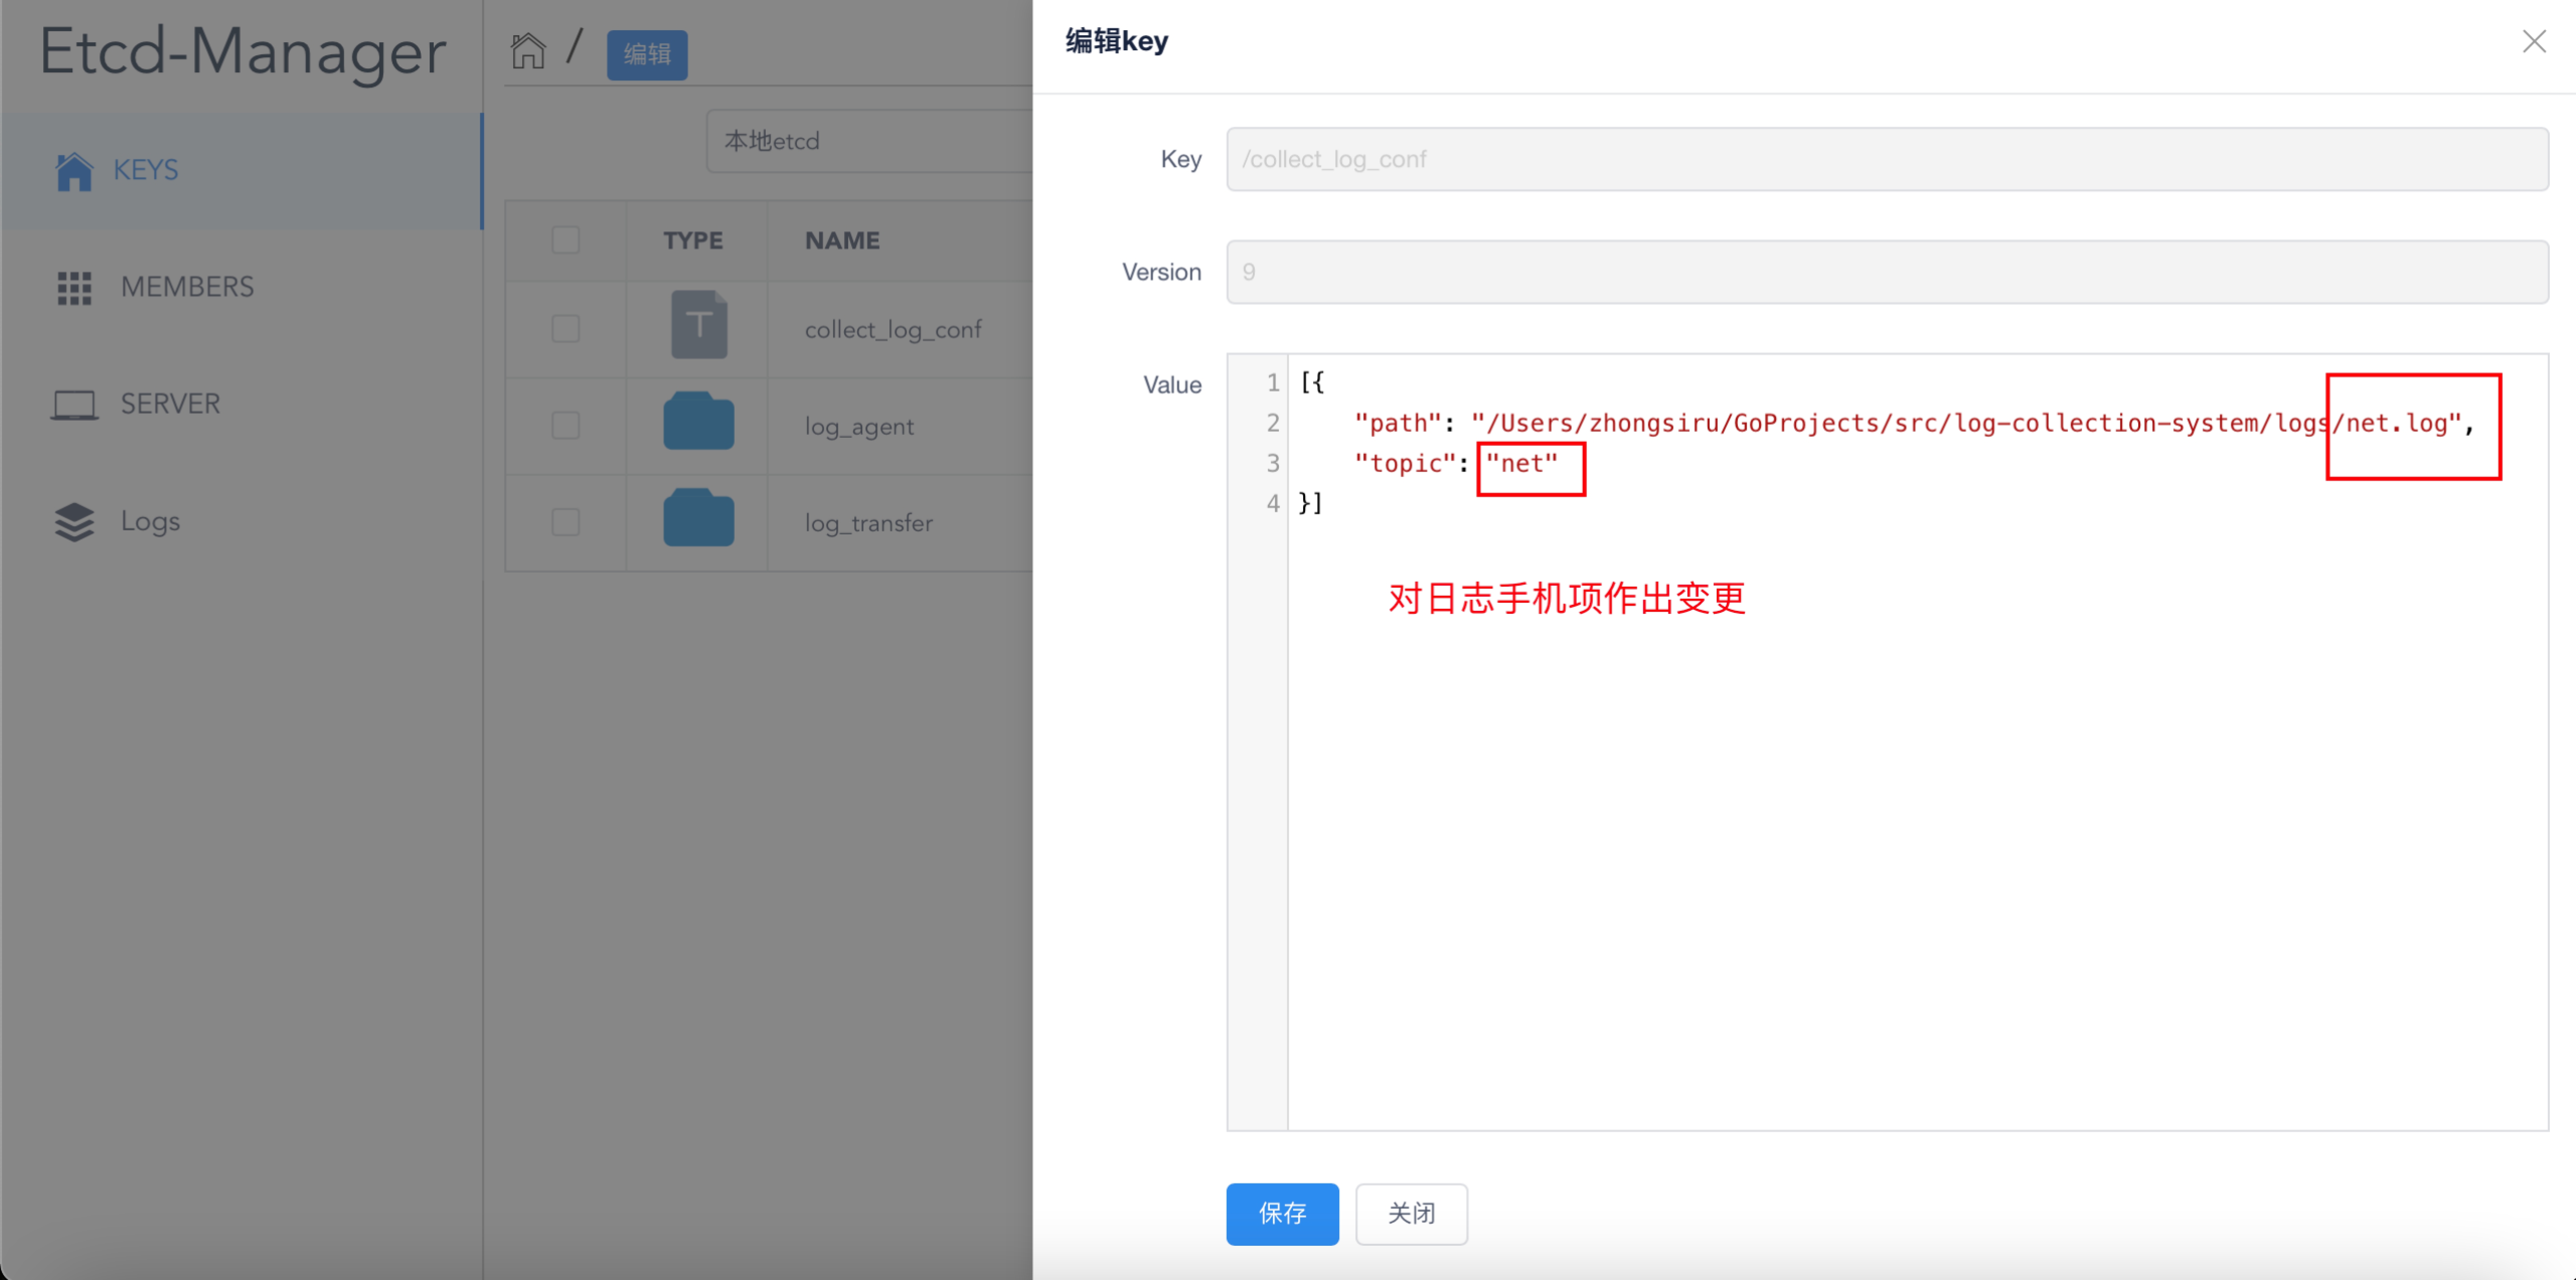Click line number 4 in editor gutter
2576x1280 pixels.
click(1272, 503)
